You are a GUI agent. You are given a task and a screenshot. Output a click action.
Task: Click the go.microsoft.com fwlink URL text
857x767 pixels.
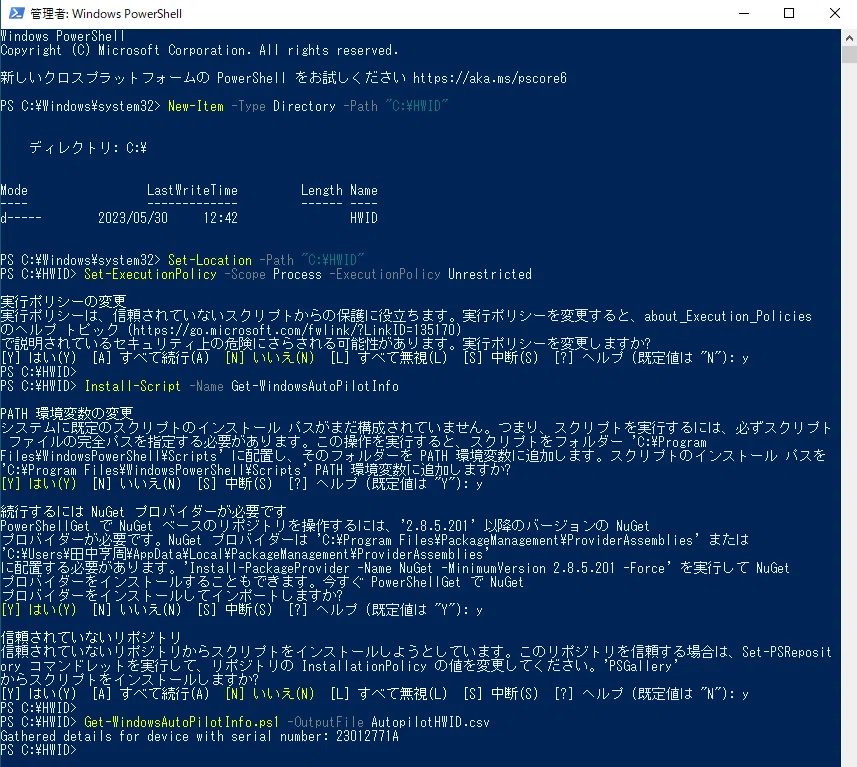[294, 330]
